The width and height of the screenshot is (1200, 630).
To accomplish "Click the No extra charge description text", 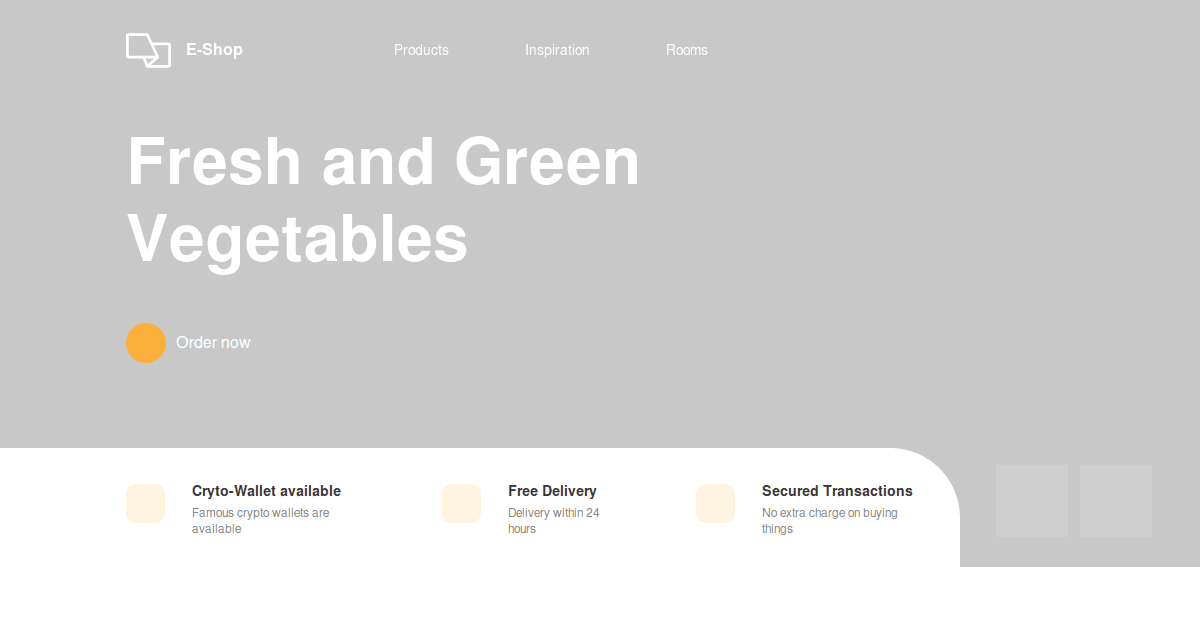I will [x=830, y=520].
